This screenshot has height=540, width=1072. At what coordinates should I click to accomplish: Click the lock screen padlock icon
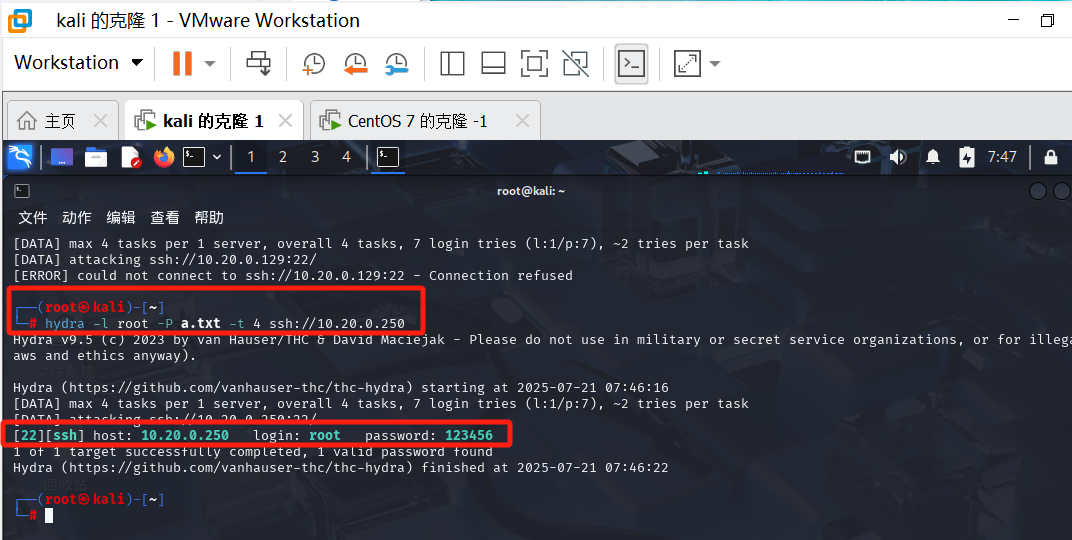coord(1051,157)
